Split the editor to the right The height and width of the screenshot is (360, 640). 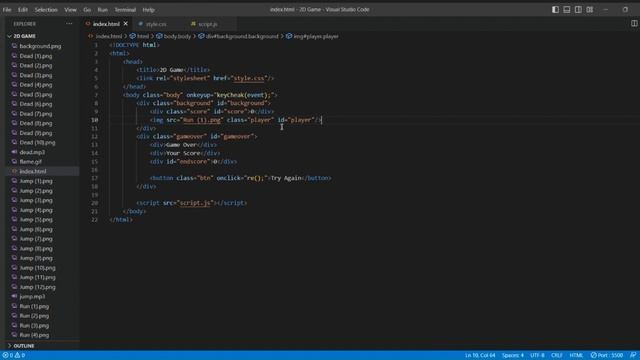634,24
